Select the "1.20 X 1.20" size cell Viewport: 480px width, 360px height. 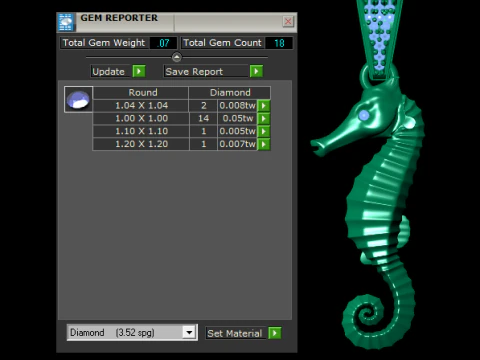tap(141, 144)
